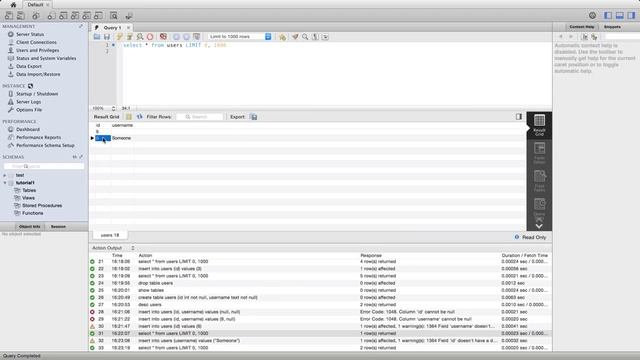The image size is (640, 360).
Task: Beautify the query with broom icon
Action: point(295,37)
